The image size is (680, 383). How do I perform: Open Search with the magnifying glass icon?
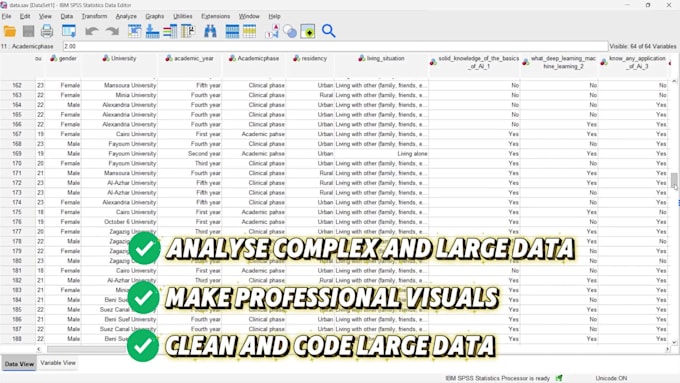pyautogui.click(x=328, y=31)
